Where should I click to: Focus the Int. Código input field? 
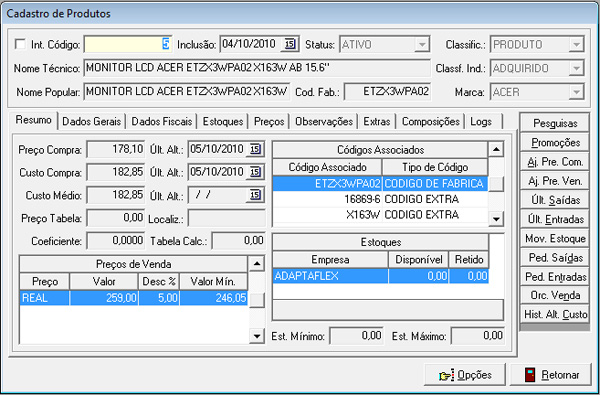[x=128, y=44]
